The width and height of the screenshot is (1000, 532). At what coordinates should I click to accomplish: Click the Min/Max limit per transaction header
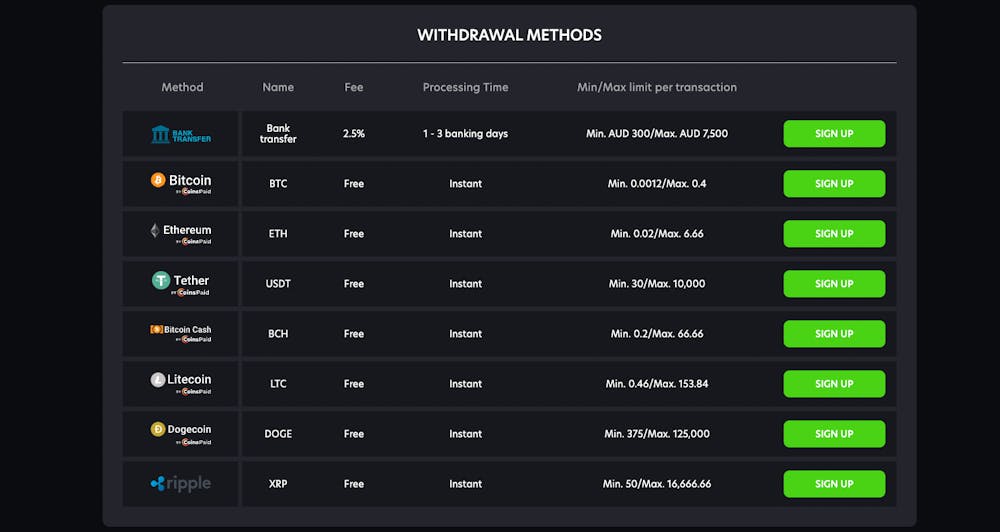657,87
